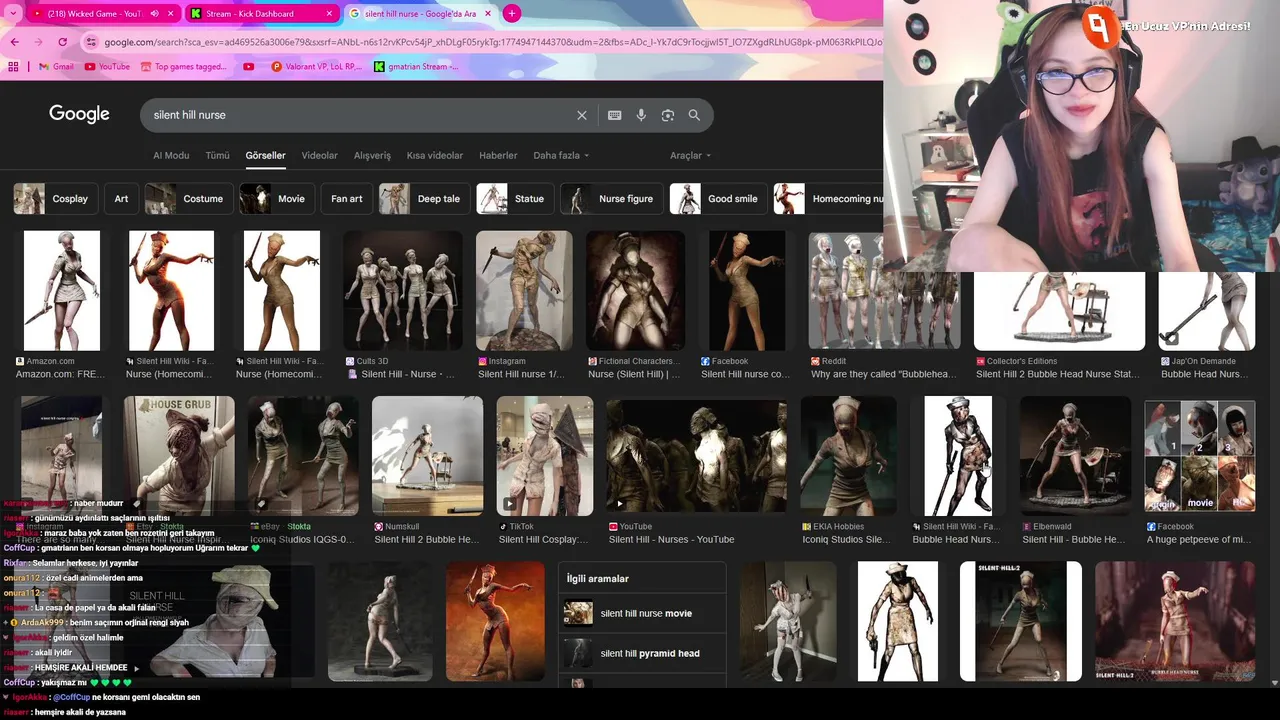
Task: Close the silent hill nurse Google tab
Action: (490, 14)
